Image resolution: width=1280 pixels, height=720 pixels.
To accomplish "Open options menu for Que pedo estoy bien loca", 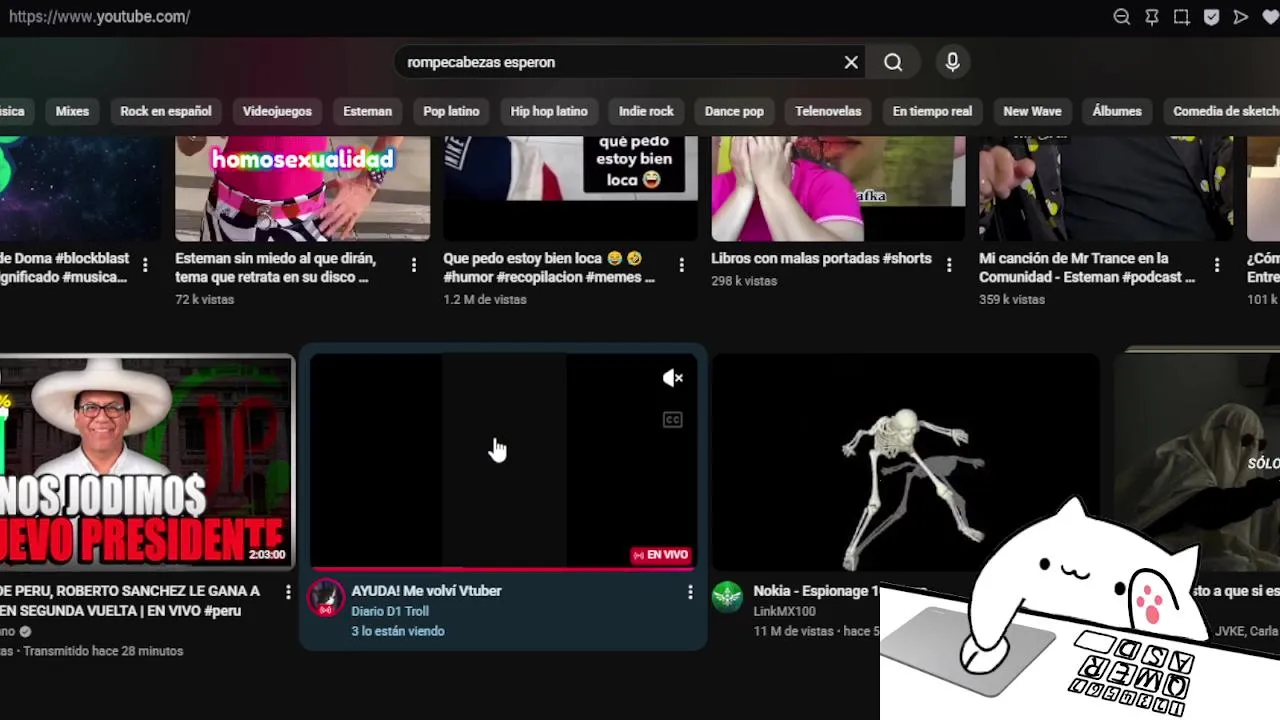I will 682,265.
